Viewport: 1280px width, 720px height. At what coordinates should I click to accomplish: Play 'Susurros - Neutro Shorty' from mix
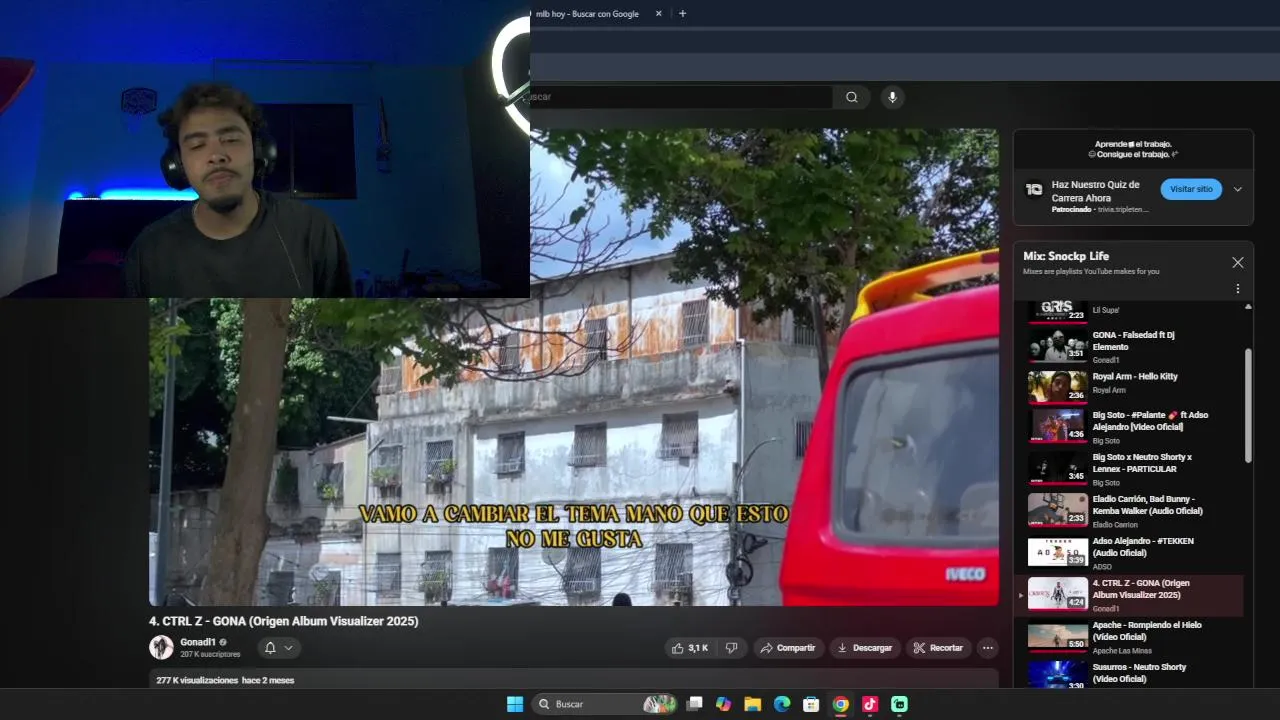(1130, 673)
